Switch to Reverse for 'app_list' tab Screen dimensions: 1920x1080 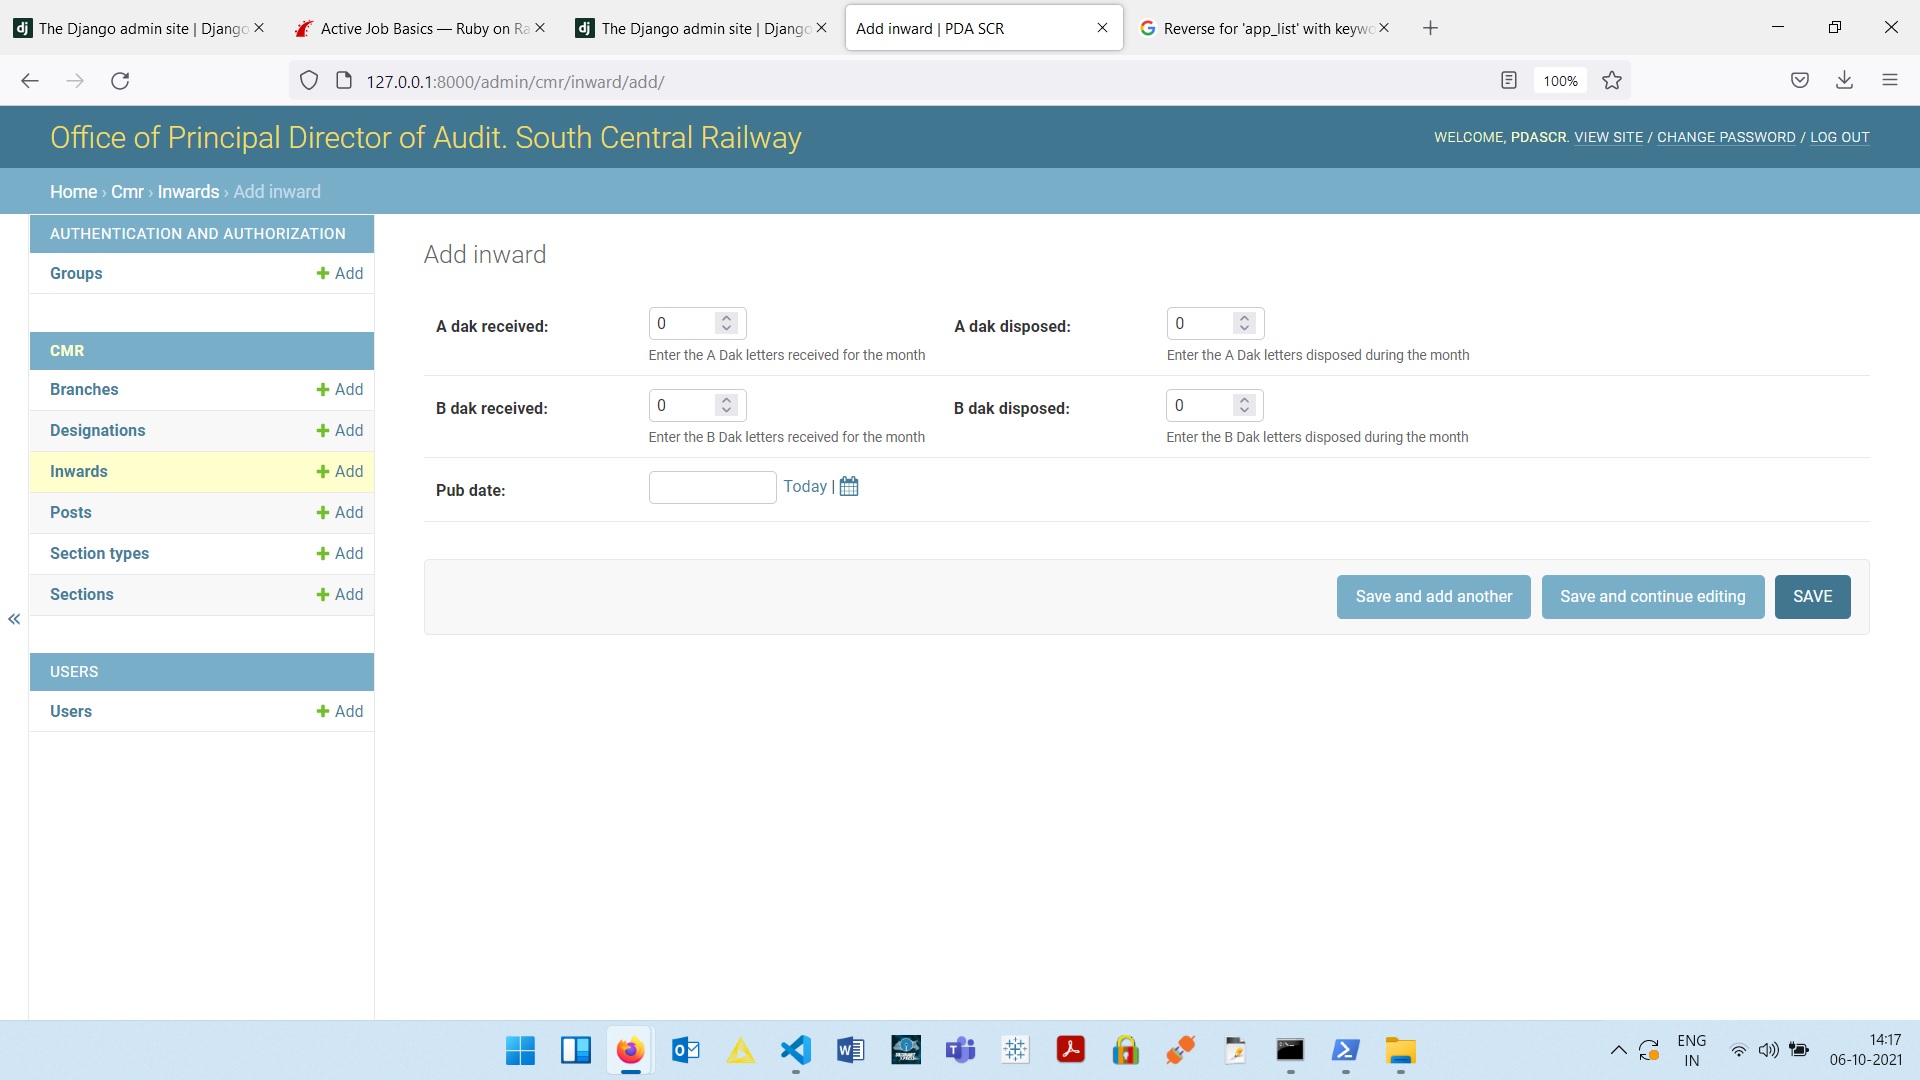tap(1262, 28)
